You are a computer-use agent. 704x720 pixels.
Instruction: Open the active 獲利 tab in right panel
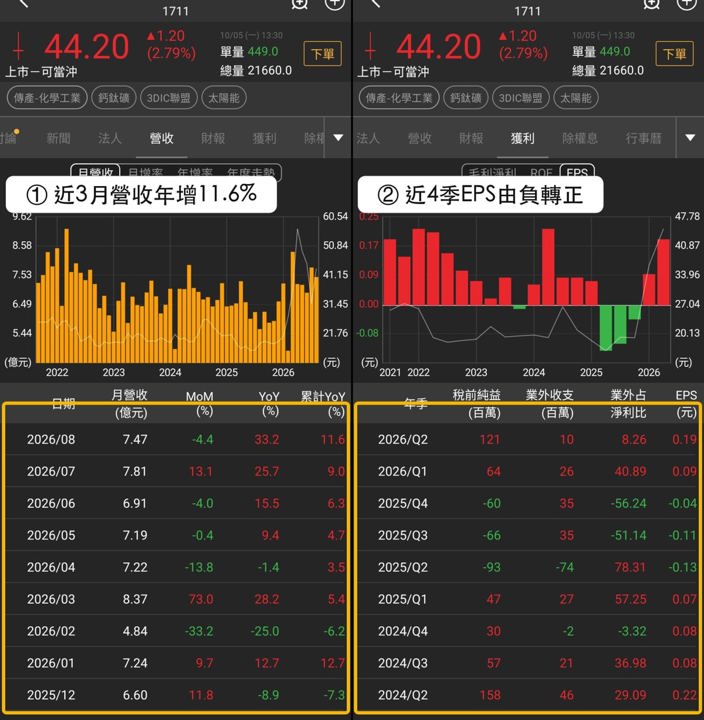pyautogui.click(x=522, y=138)
